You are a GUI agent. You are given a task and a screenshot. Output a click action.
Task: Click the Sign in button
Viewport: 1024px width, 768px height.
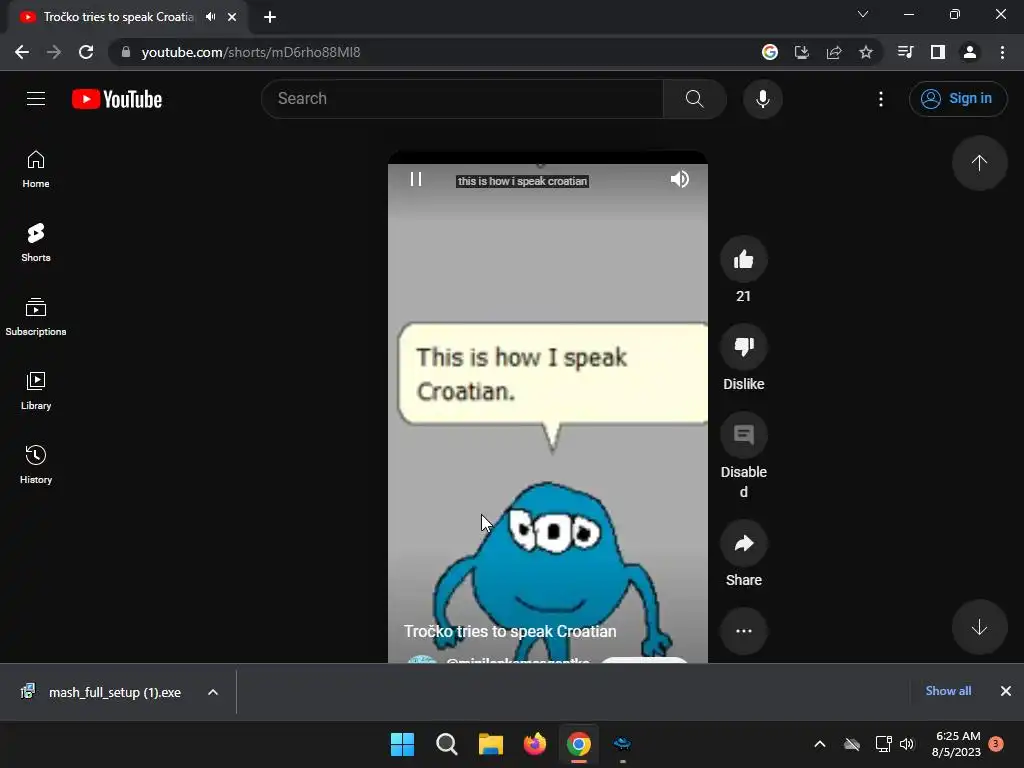[957, 99]
